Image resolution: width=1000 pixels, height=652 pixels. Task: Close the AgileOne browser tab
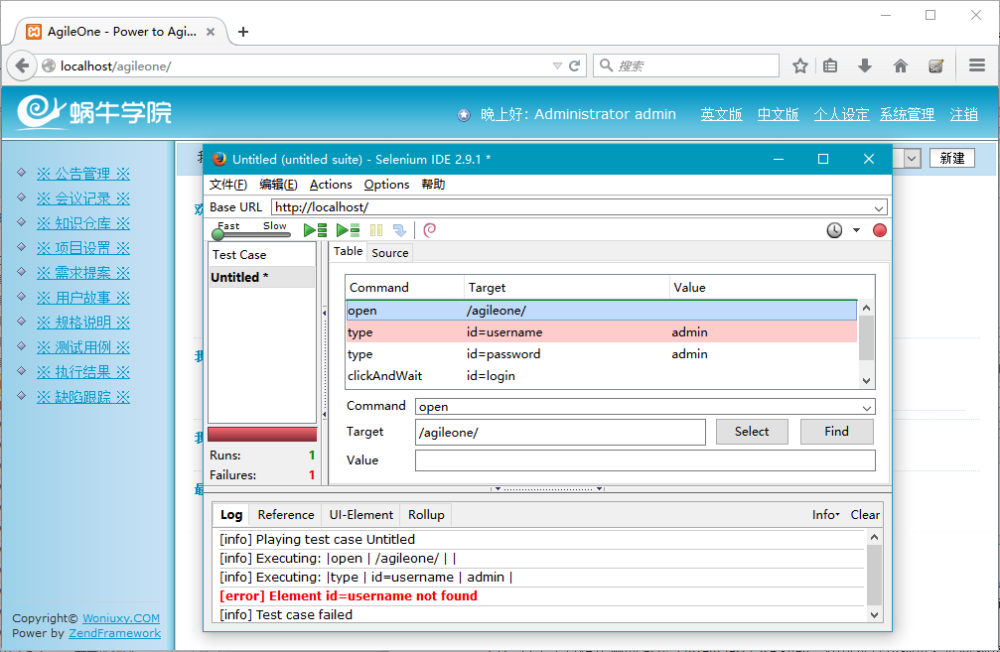tap(210, 31)
